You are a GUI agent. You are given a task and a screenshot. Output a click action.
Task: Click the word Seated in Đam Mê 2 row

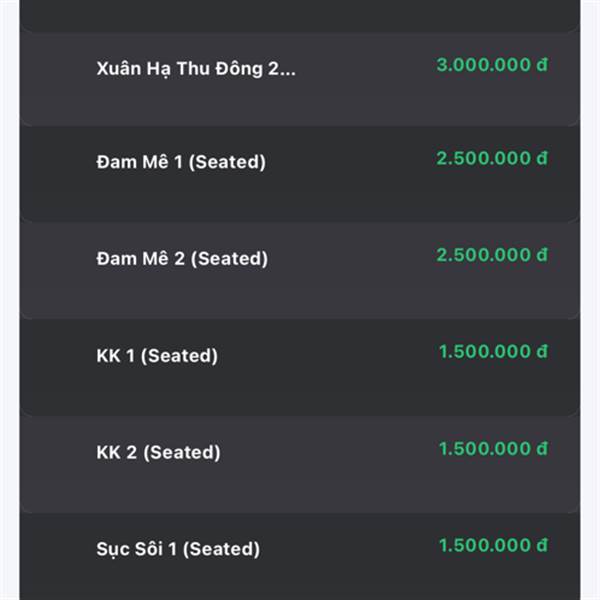click(230, 259)
